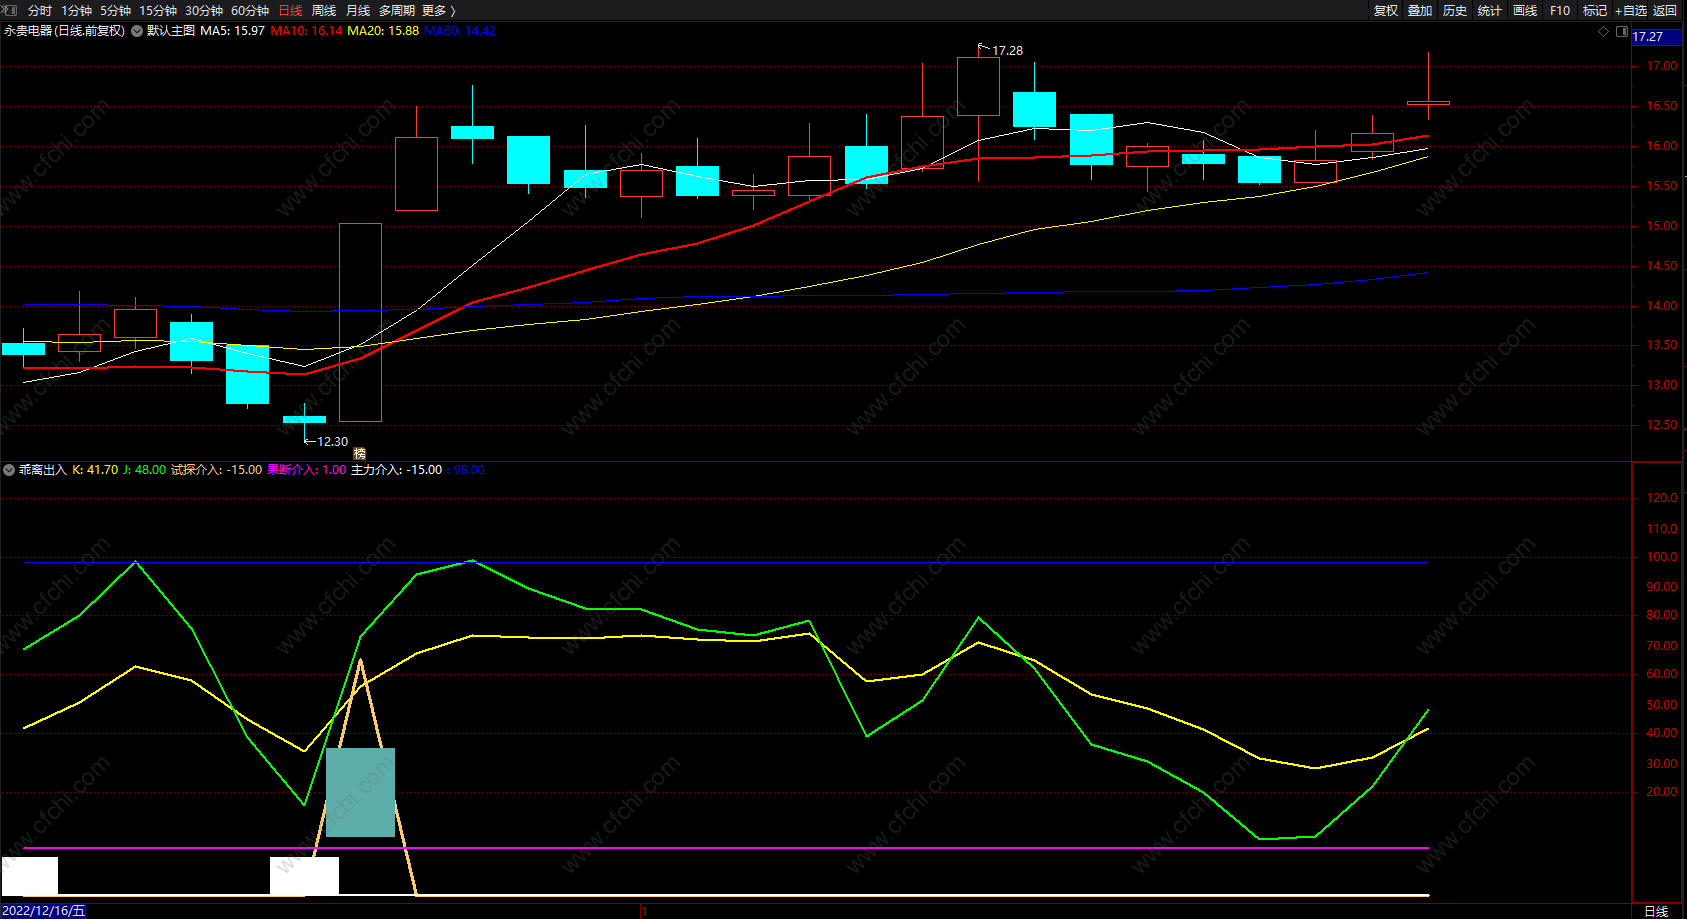
Task: Click the collapse sidebar icon at top-left
Action: tap(10, 10)
